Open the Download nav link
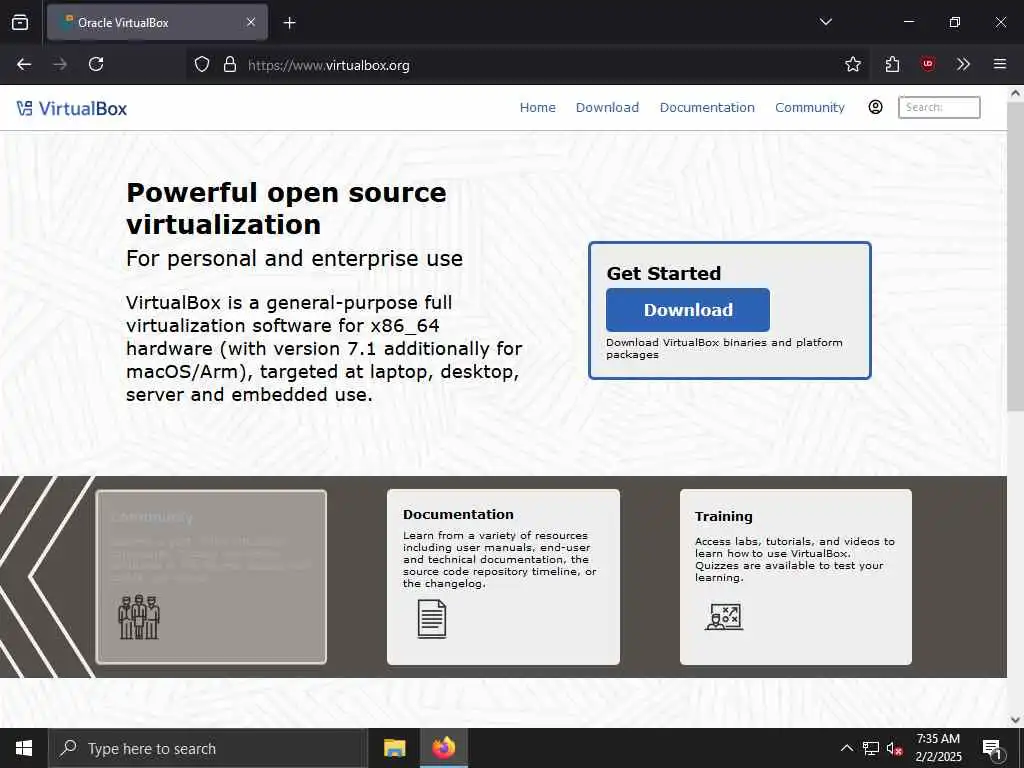 click(607, 108)
